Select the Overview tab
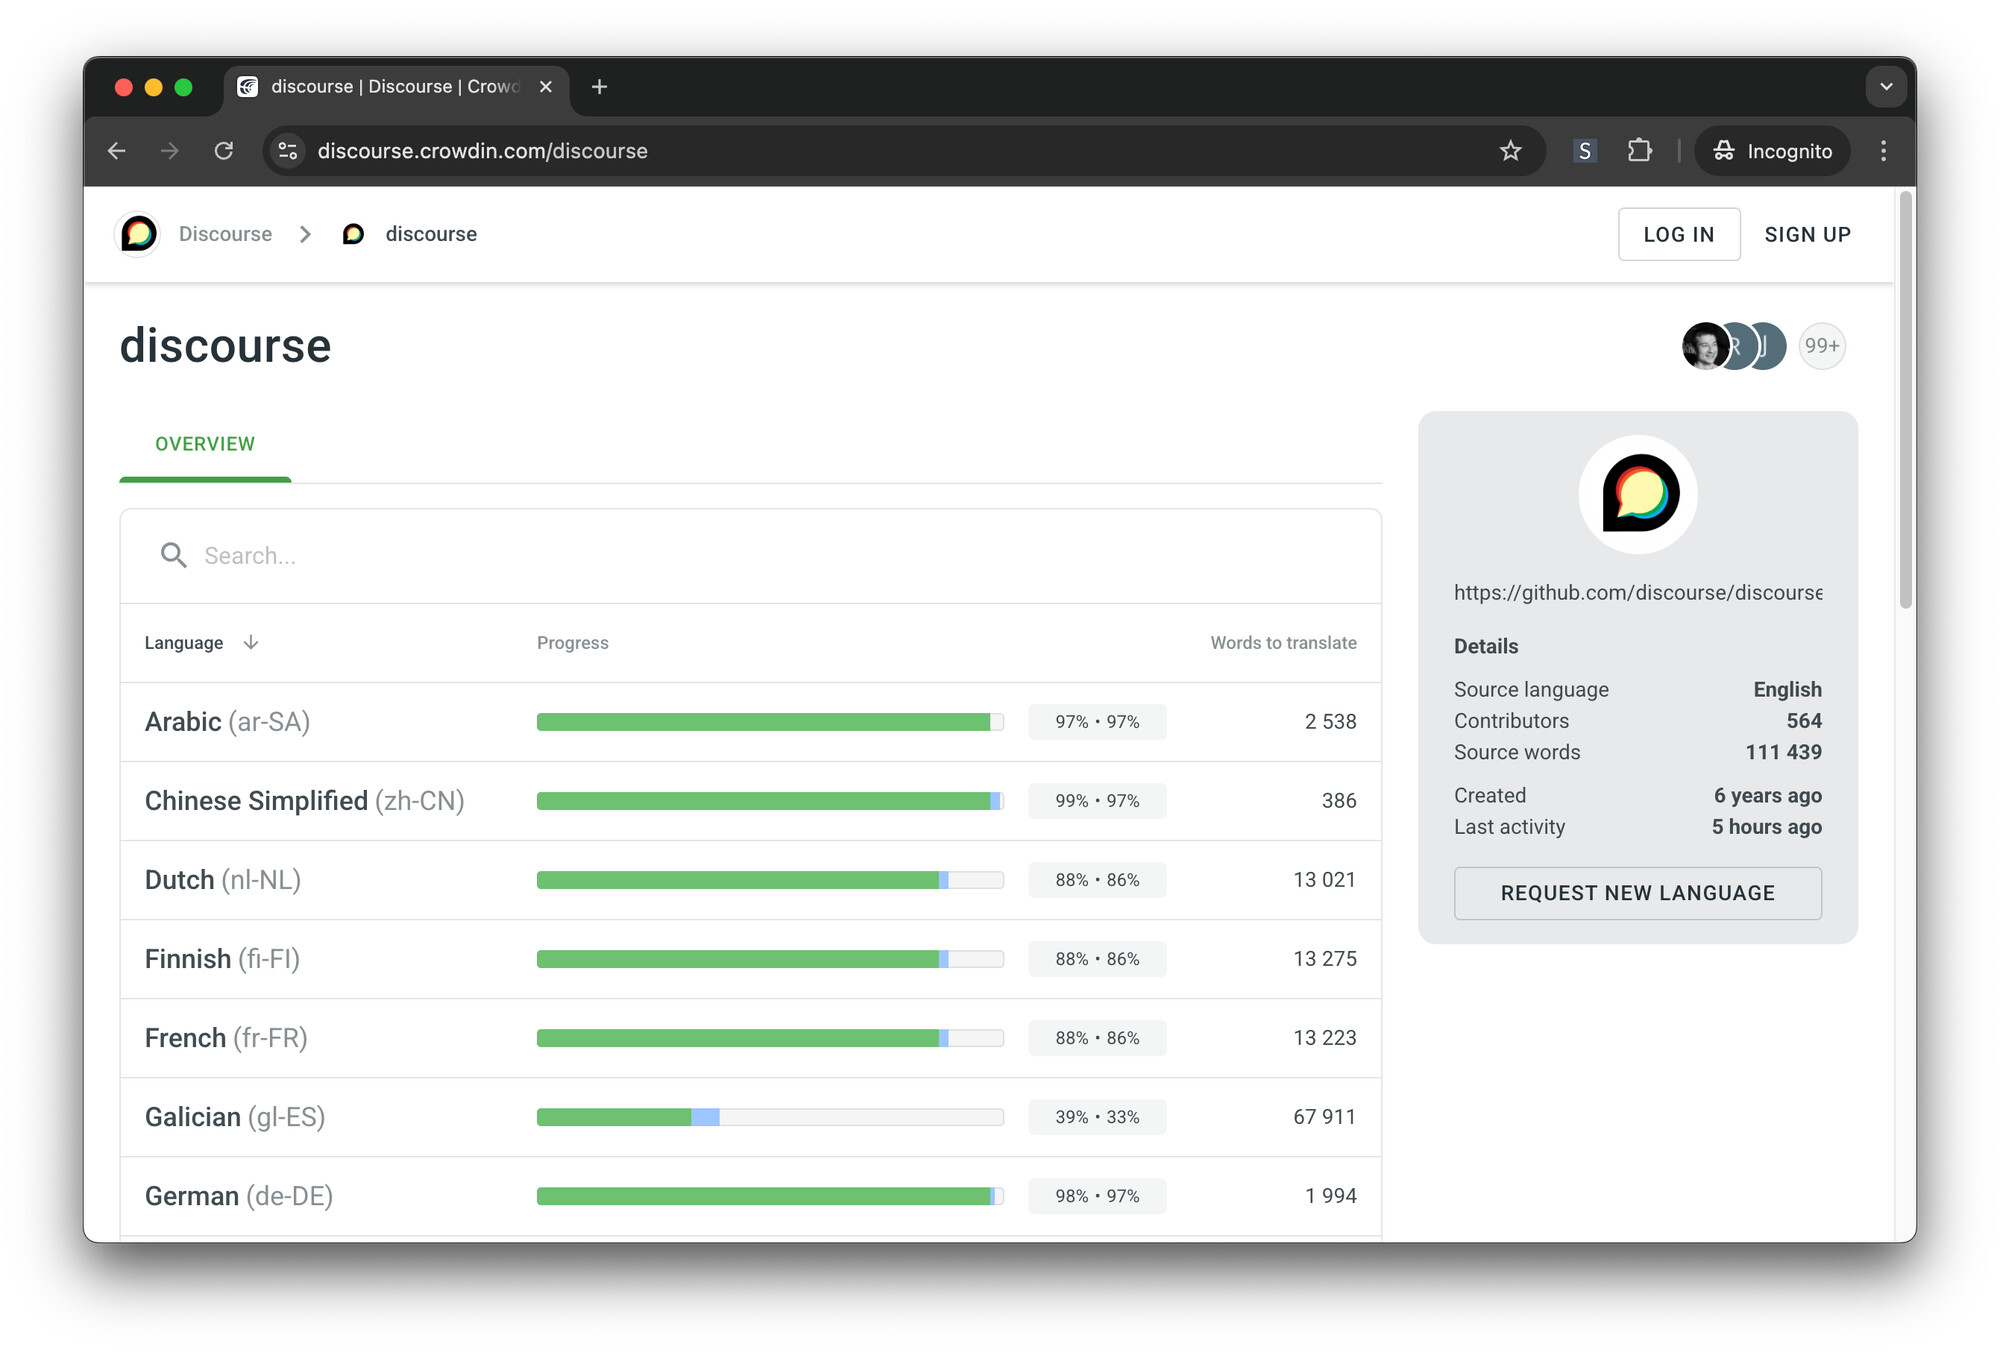Viewport: 2000px width, 1353px height. tap(205, 444)
